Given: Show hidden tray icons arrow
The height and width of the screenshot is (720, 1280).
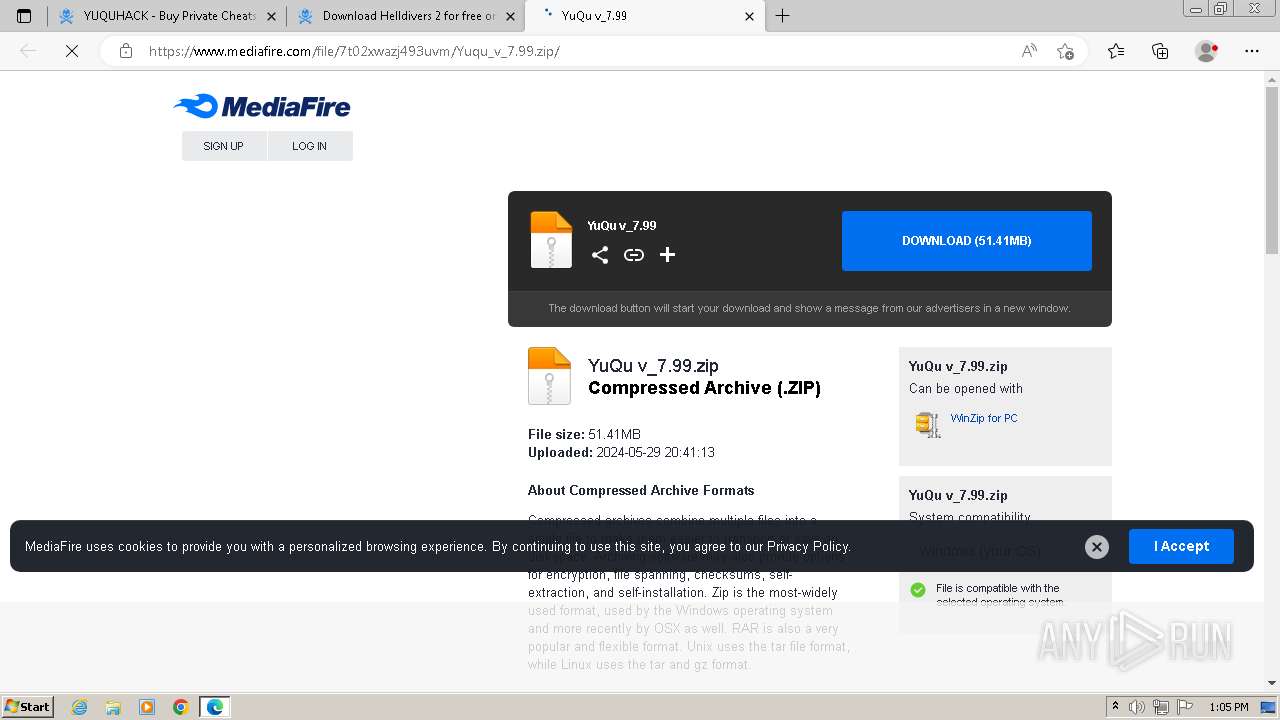Looking at the screenshot, I should [1116, 707].
